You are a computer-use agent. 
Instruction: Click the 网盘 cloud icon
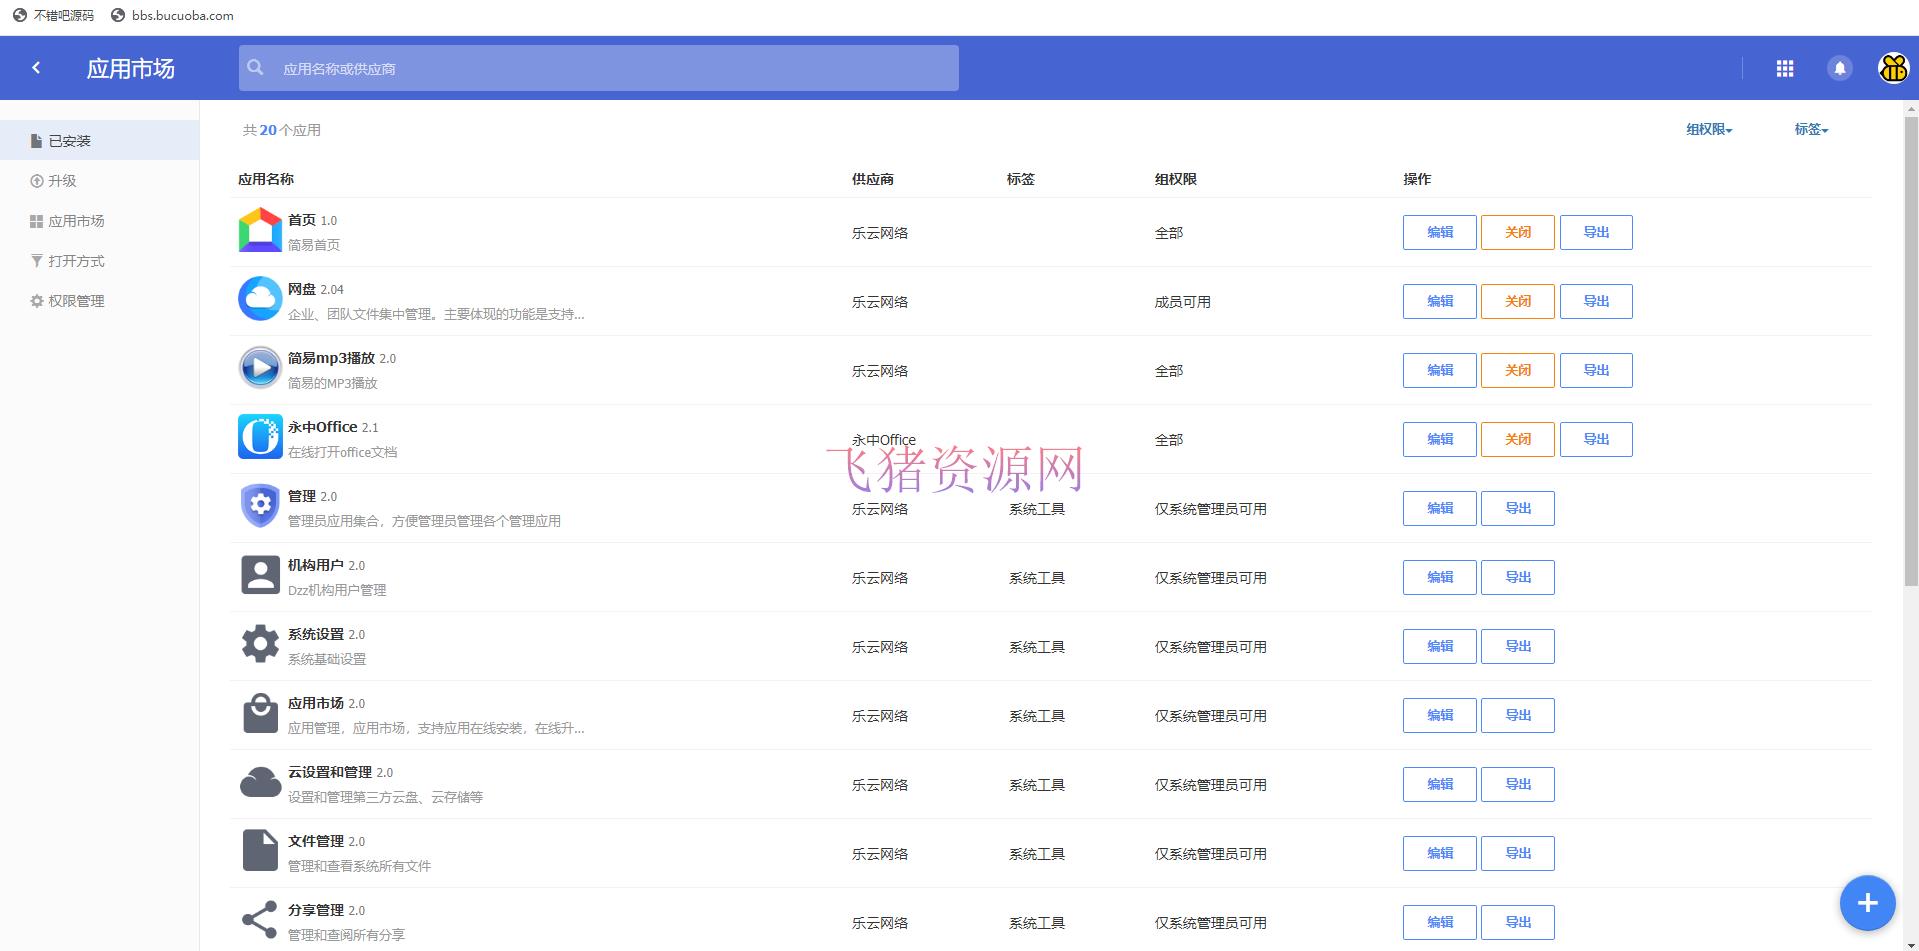(259, 299)
